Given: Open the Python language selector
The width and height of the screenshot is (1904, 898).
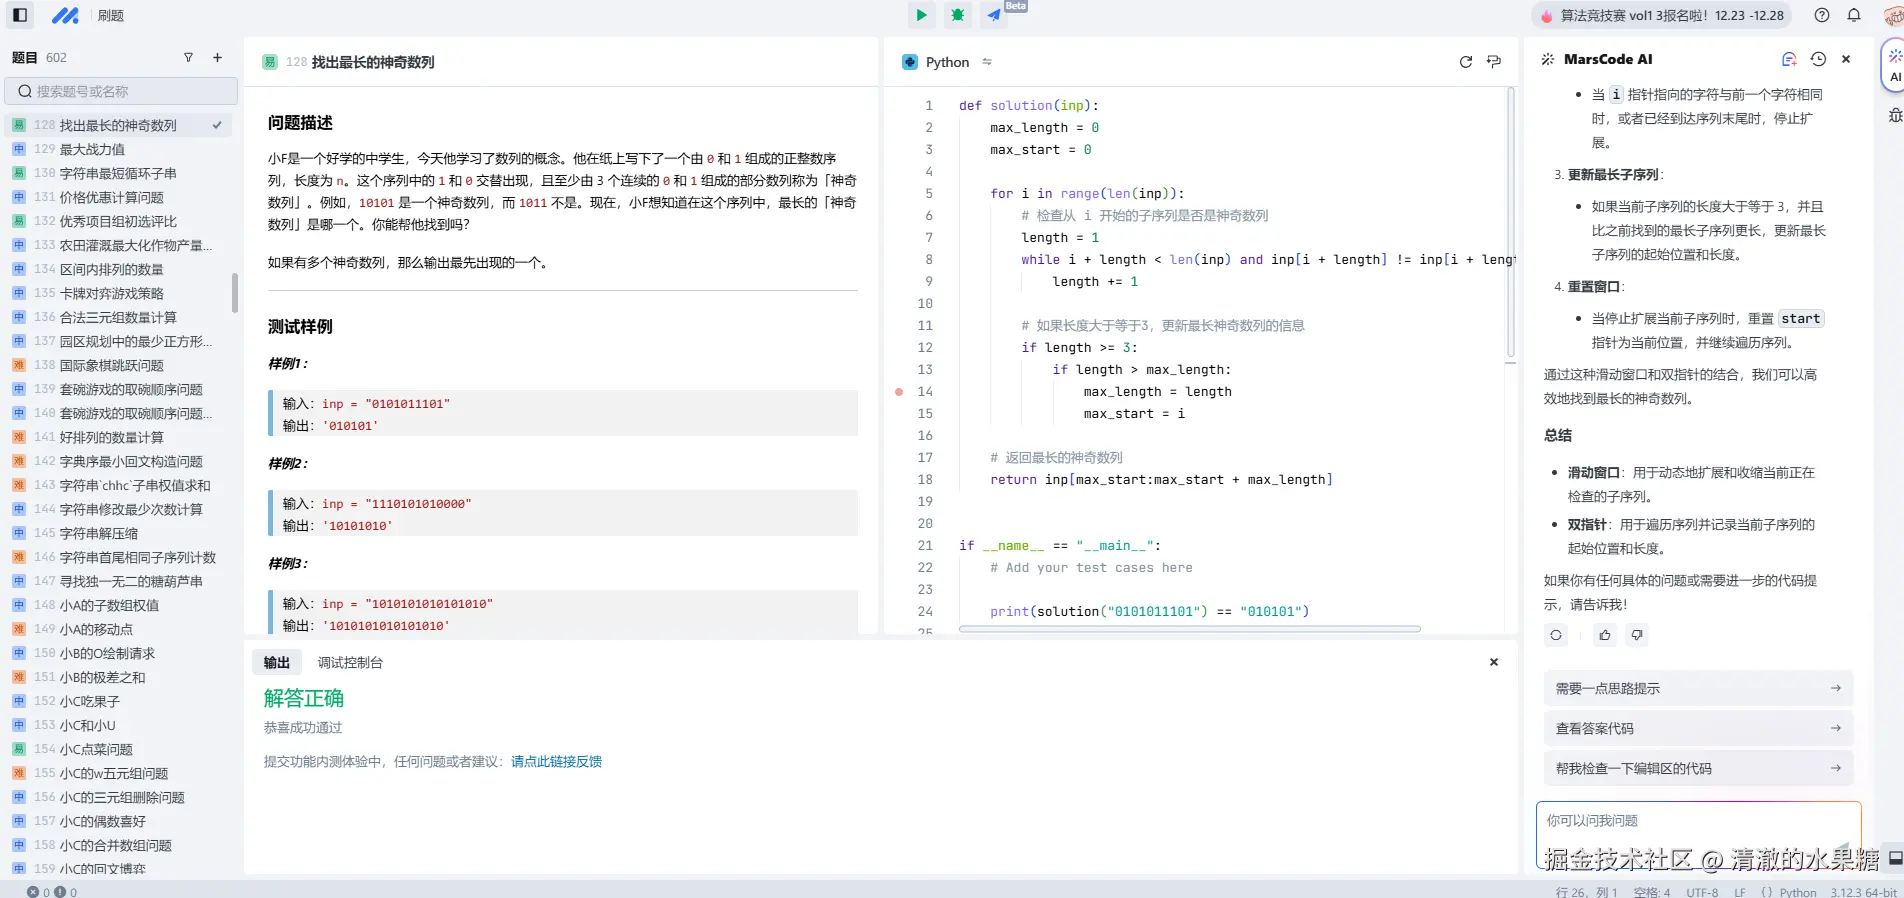Looking at the screenshot, I should 947,62.
